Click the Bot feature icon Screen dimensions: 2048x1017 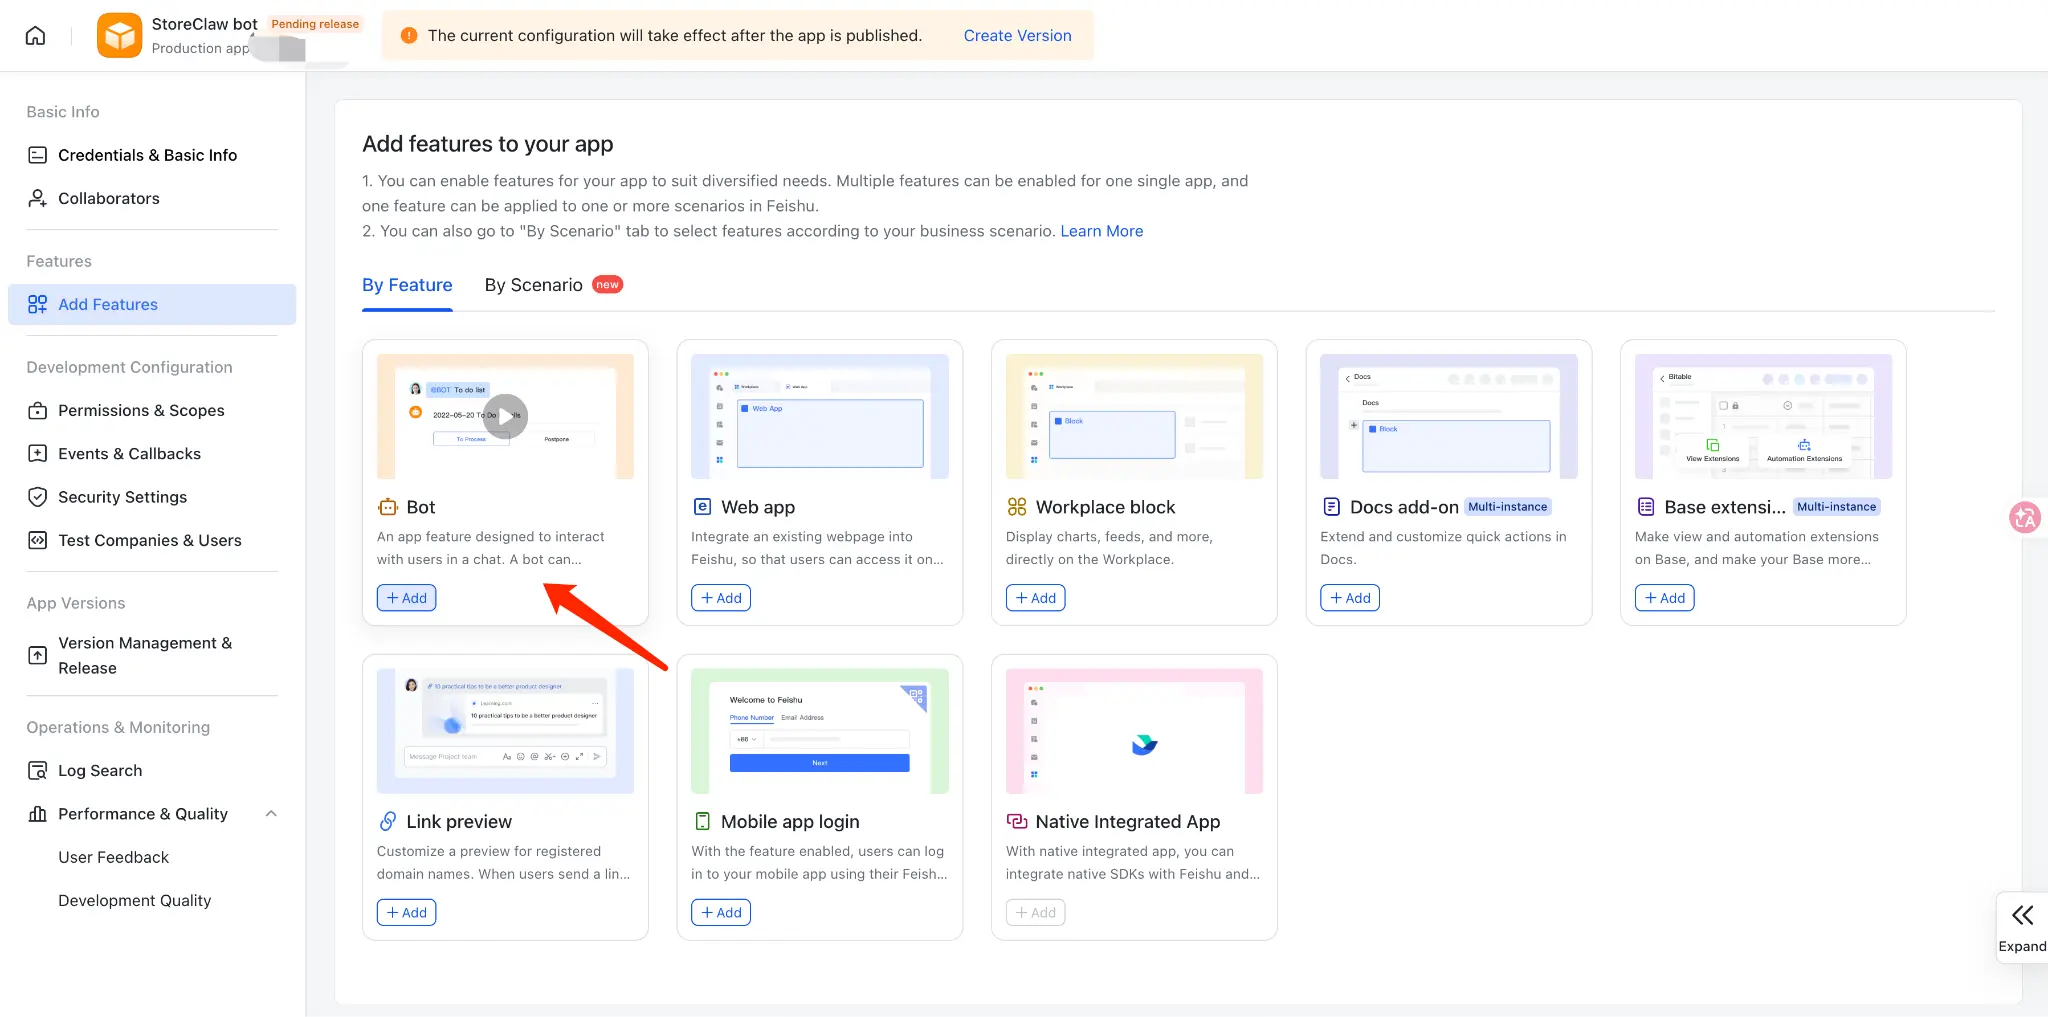[387, 507]
